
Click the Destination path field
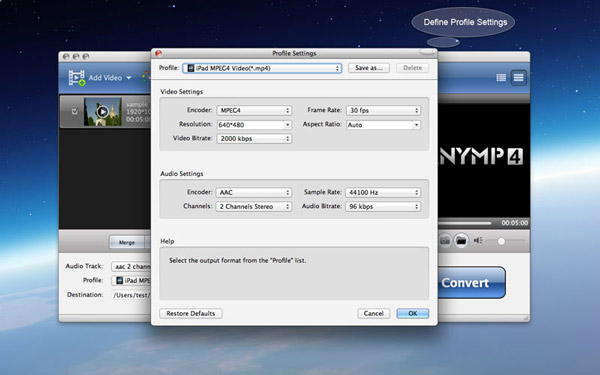point(131,295)
